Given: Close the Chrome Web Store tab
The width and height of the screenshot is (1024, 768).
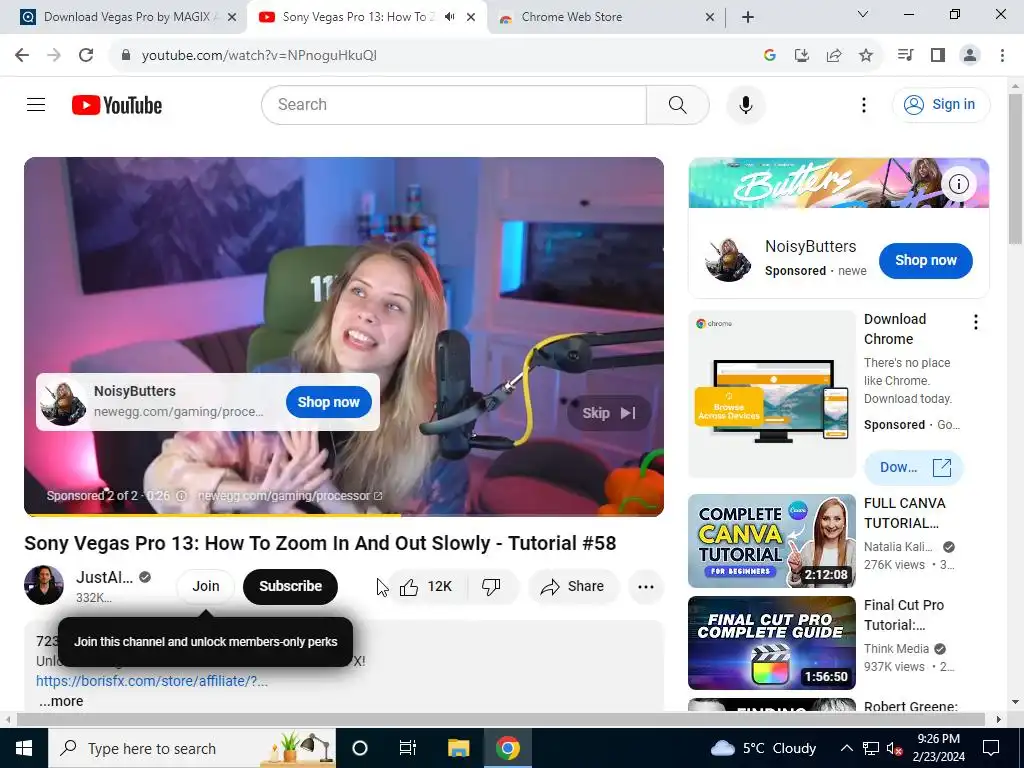Looking at the screenshot, I should [710, 17].
